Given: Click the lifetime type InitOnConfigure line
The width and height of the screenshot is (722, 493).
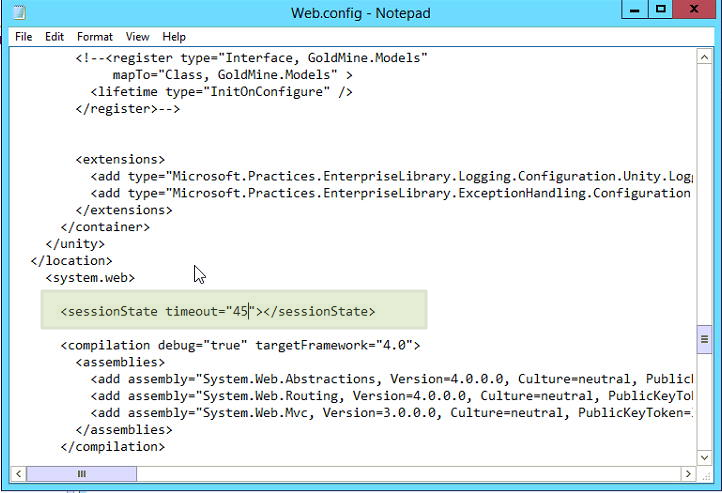Looking at the screenshot, I should [222, 91].
